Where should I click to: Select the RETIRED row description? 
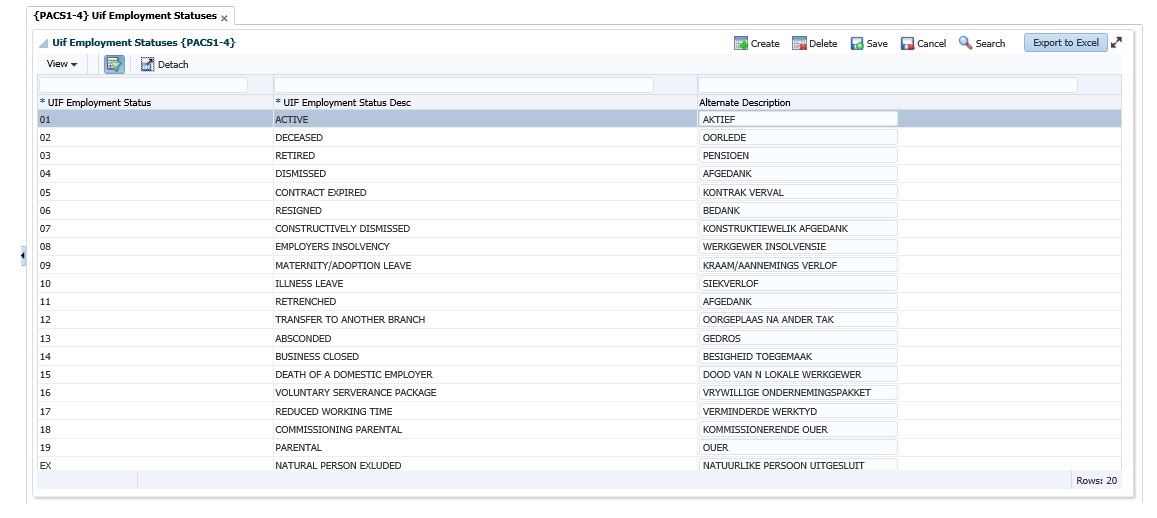point(485,156)
